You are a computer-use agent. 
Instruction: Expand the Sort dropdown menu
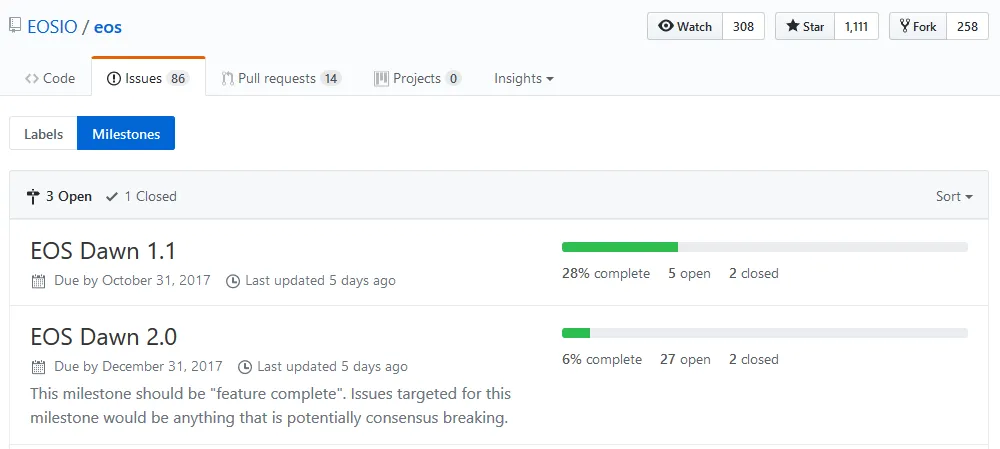click(954, 196)
